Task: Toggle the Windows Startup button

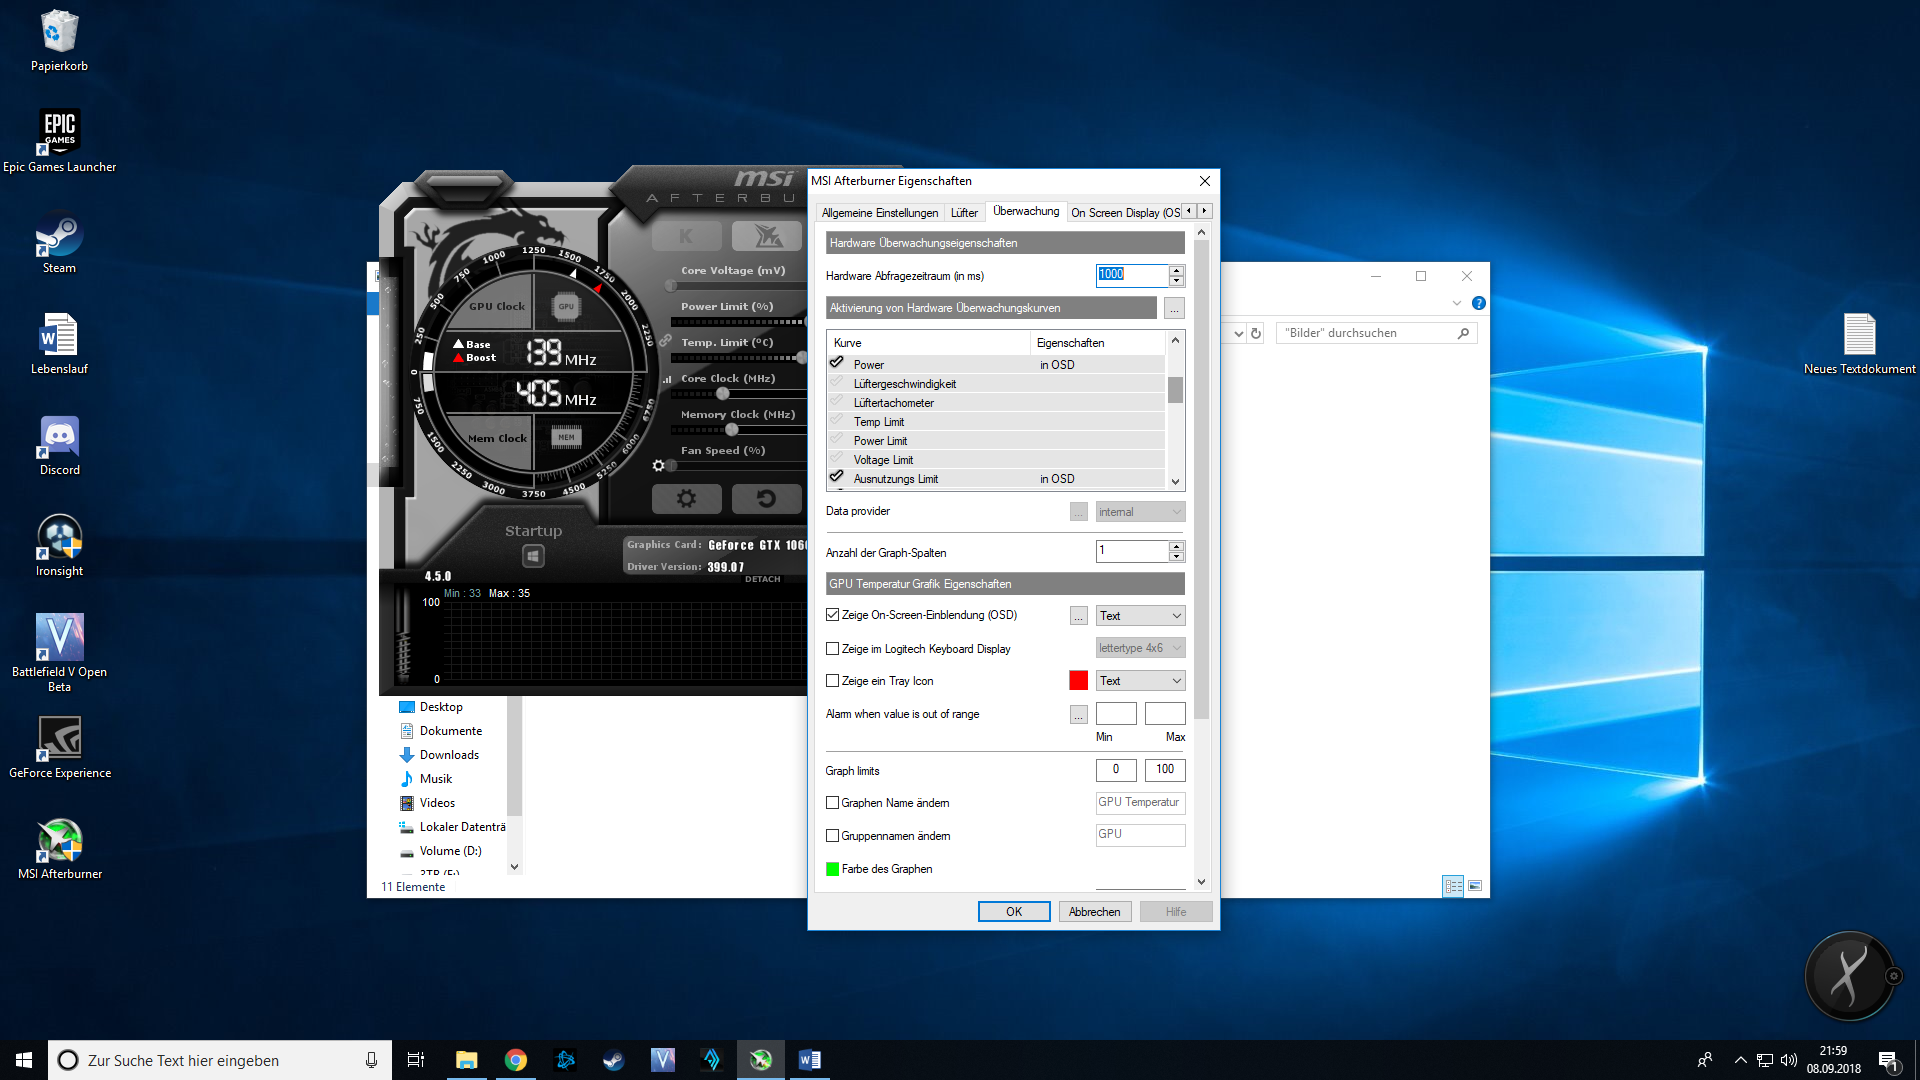Action: pyautogui.click(x=533, y=556)
